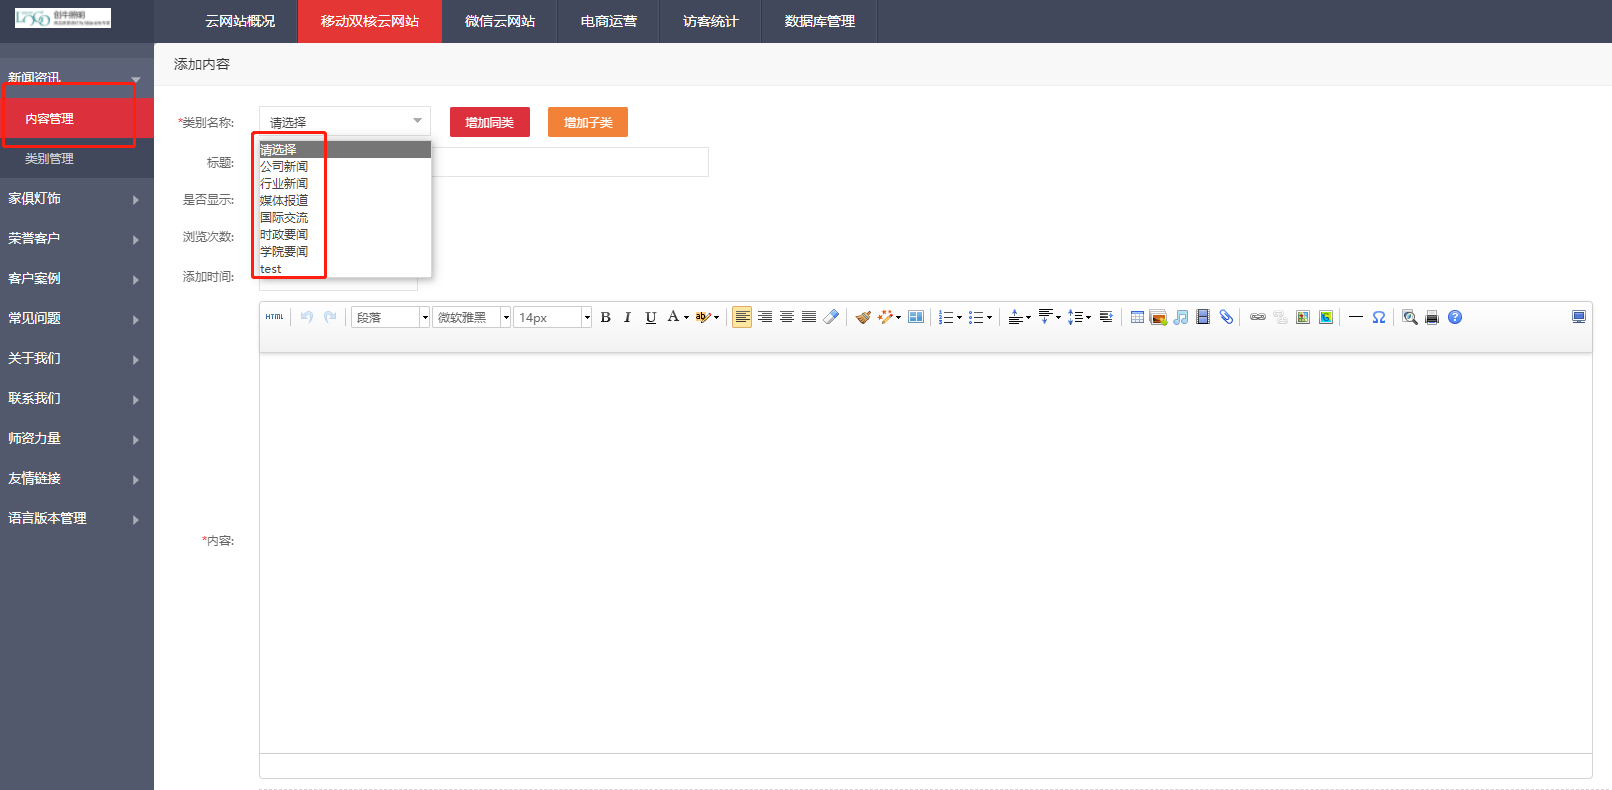Toggle fullscreen editor mode
The image size is (1612, 790).
[1579, 317]
